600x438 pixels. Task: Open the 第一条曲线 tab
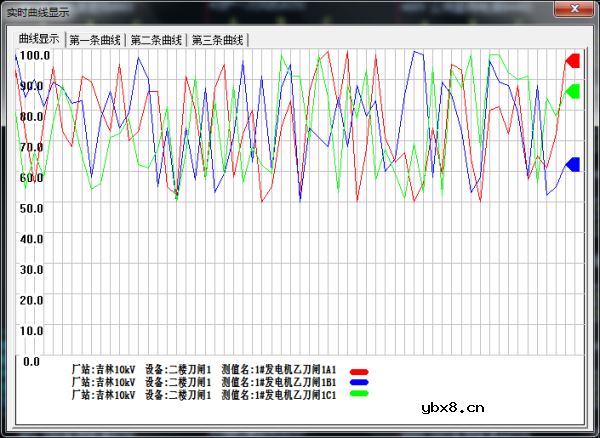point(95,40)
